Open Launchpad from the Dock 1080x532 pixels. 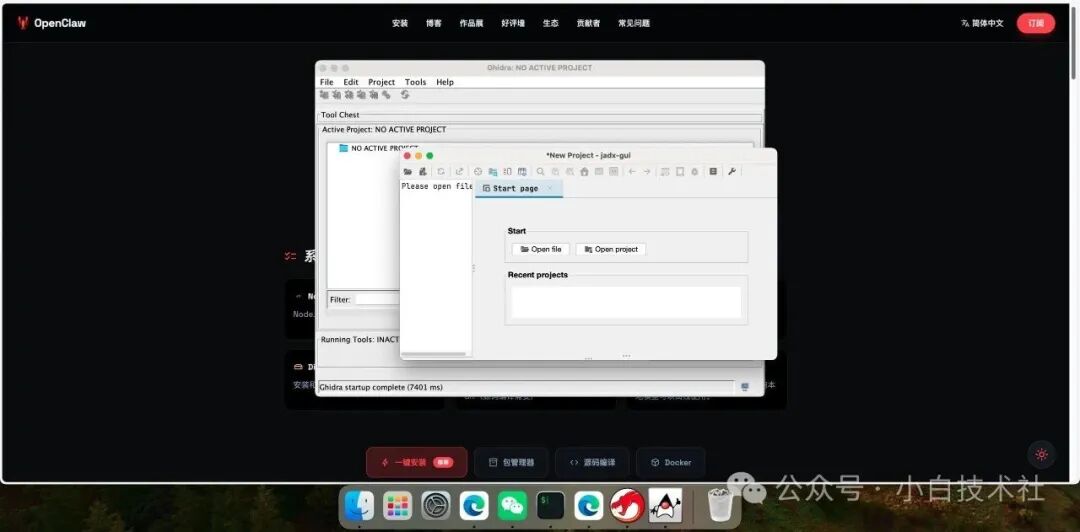point(397,506)
